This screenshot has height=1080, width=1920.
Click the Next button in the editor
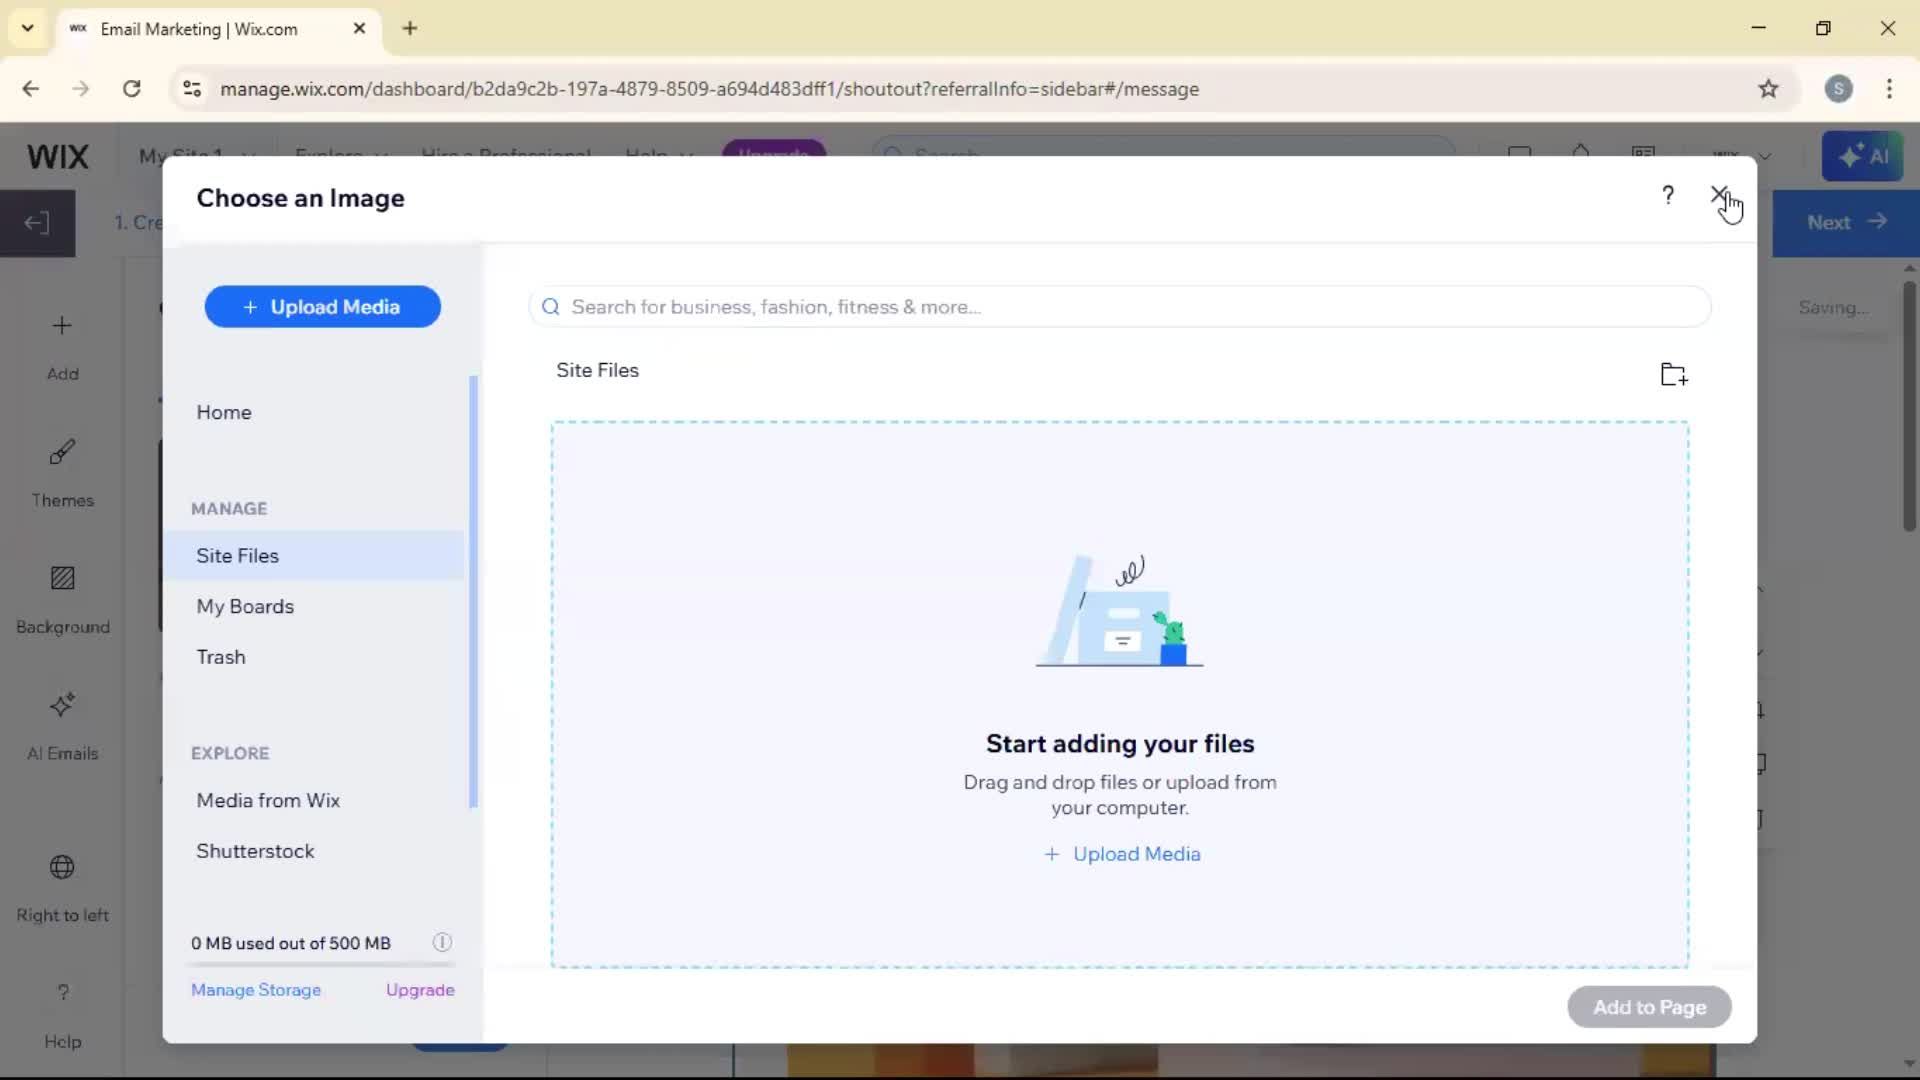click(x=1846, y=223)
